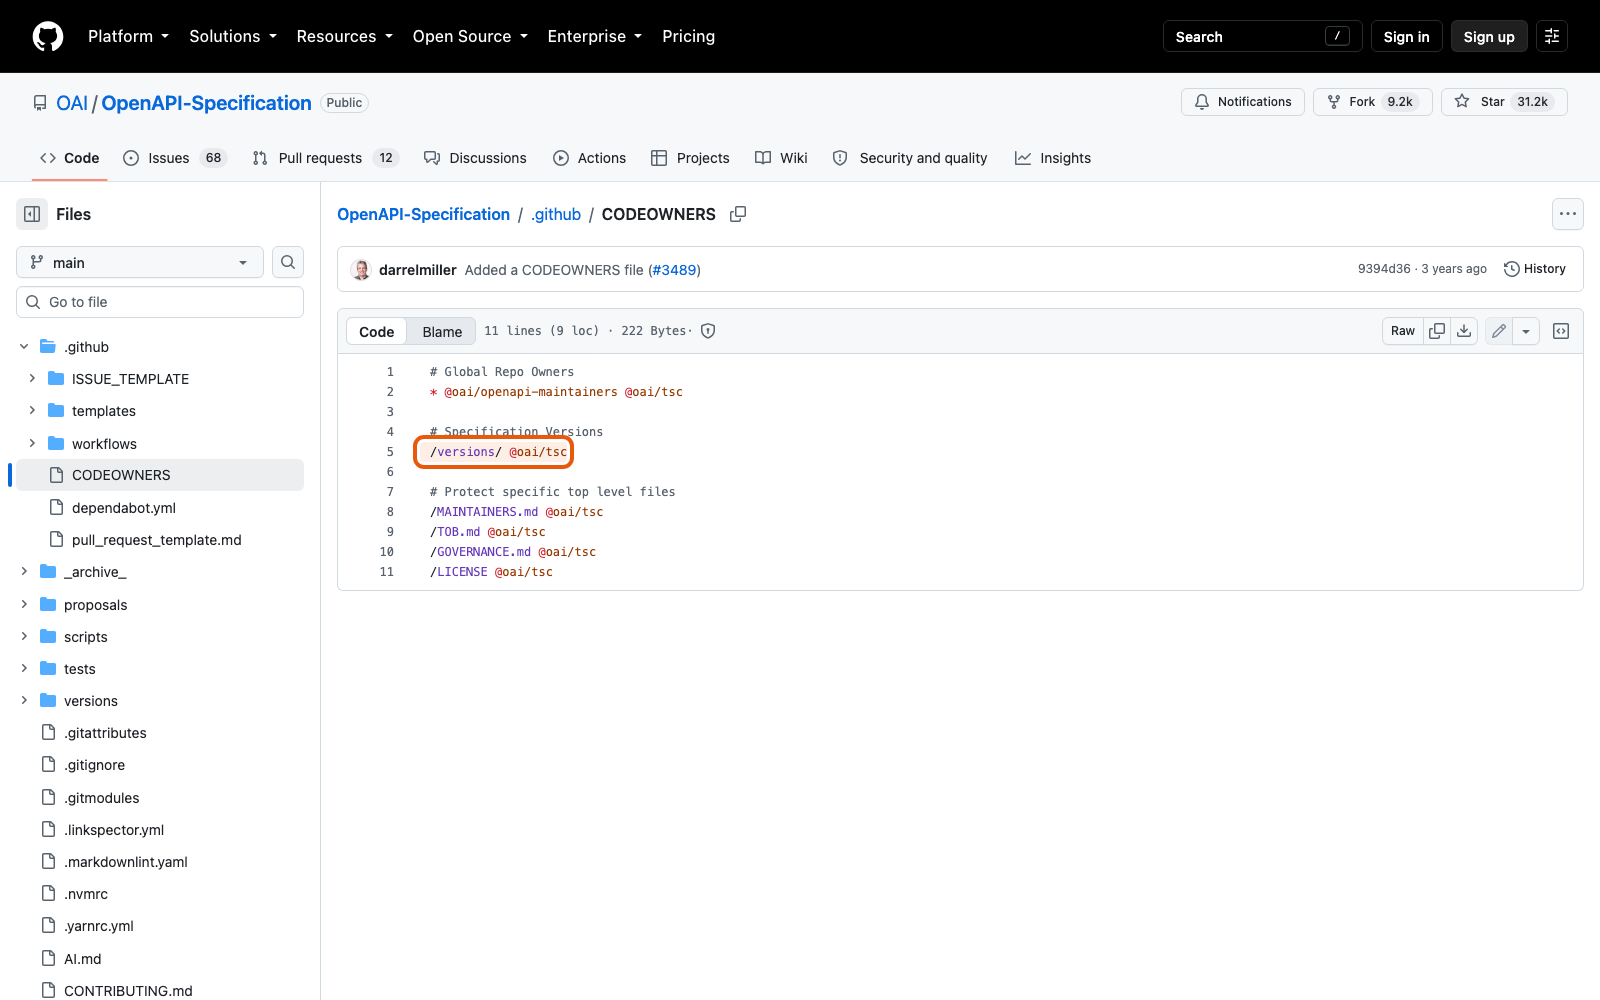Search files with the magnifier icon button

(x=288, y=262)
